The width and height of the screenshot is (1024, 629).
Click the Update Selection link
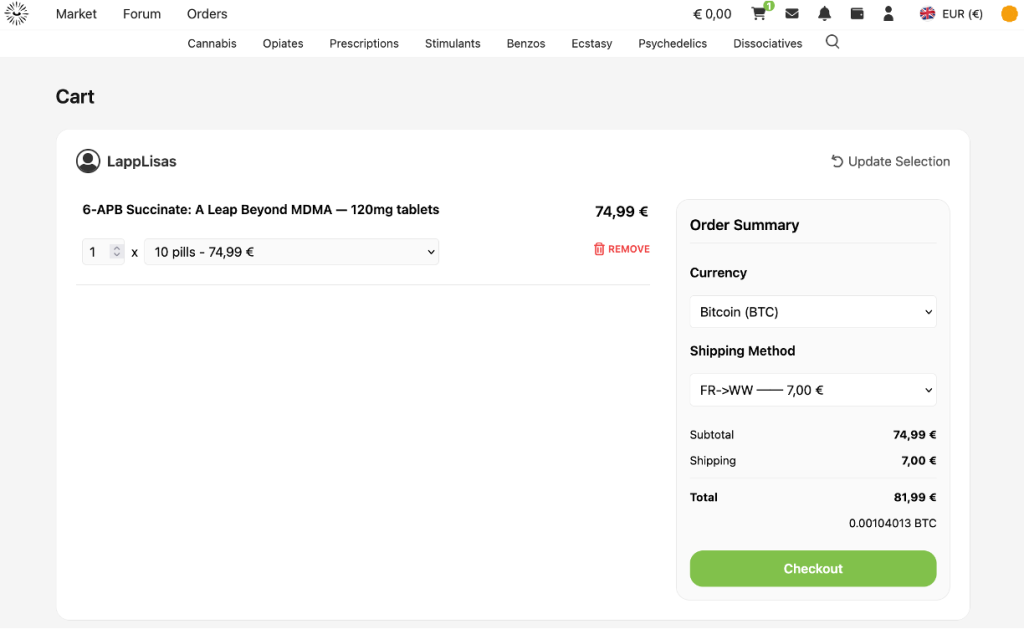pyautogui.click(x=890, y=161)
